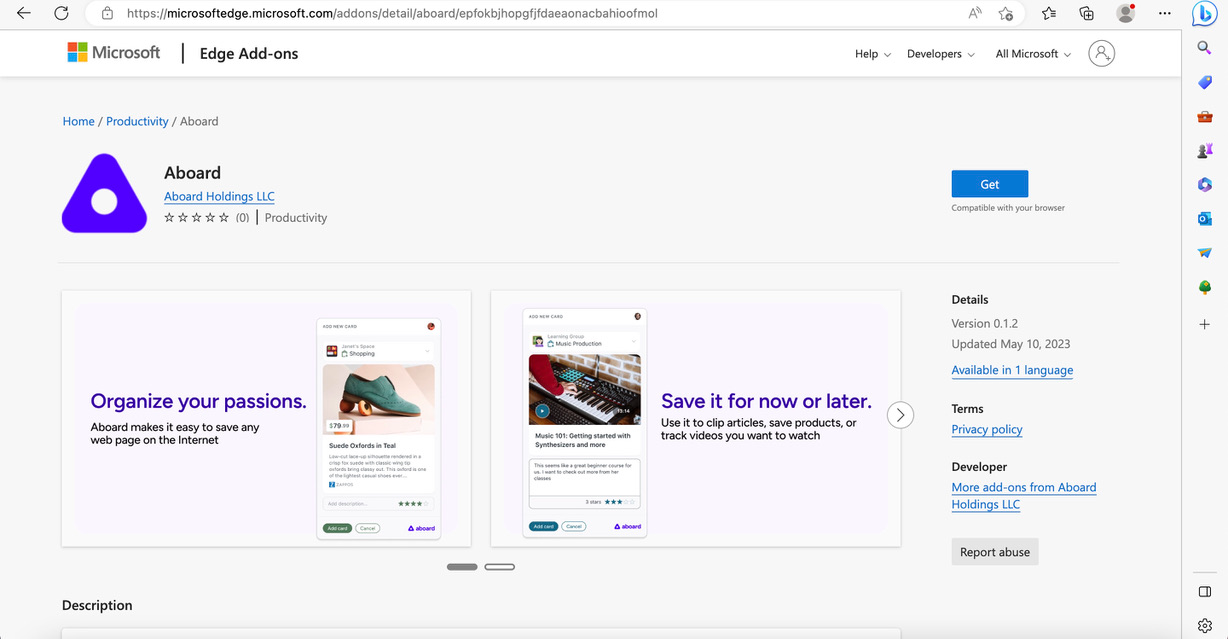Click the Microsoft logo in the header
1228x639 pixels.
coord(114,52)
